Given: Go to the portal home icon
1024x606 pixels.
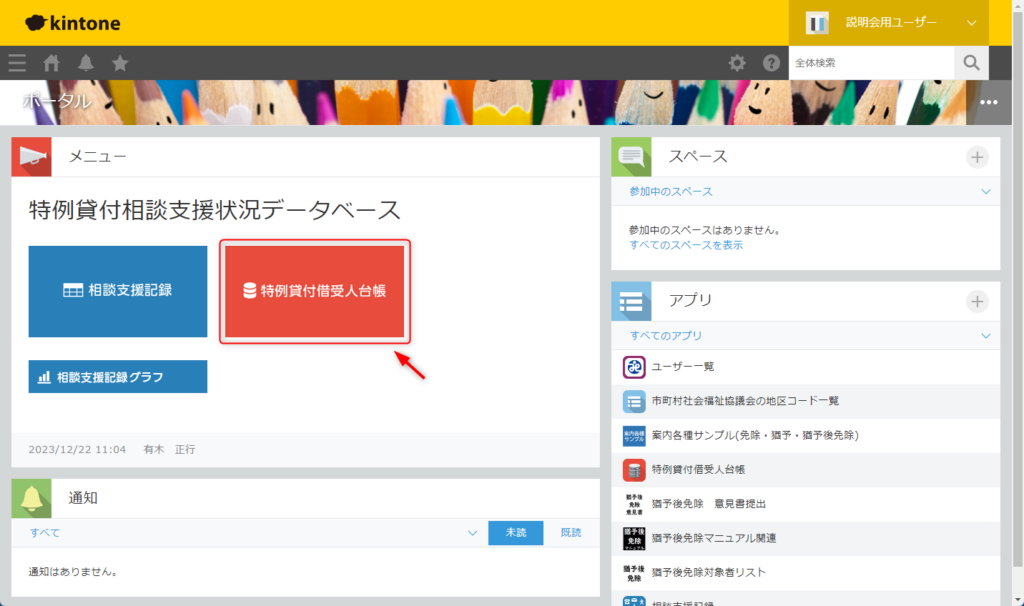Looking at the screenshot, I should coord(51,63).
